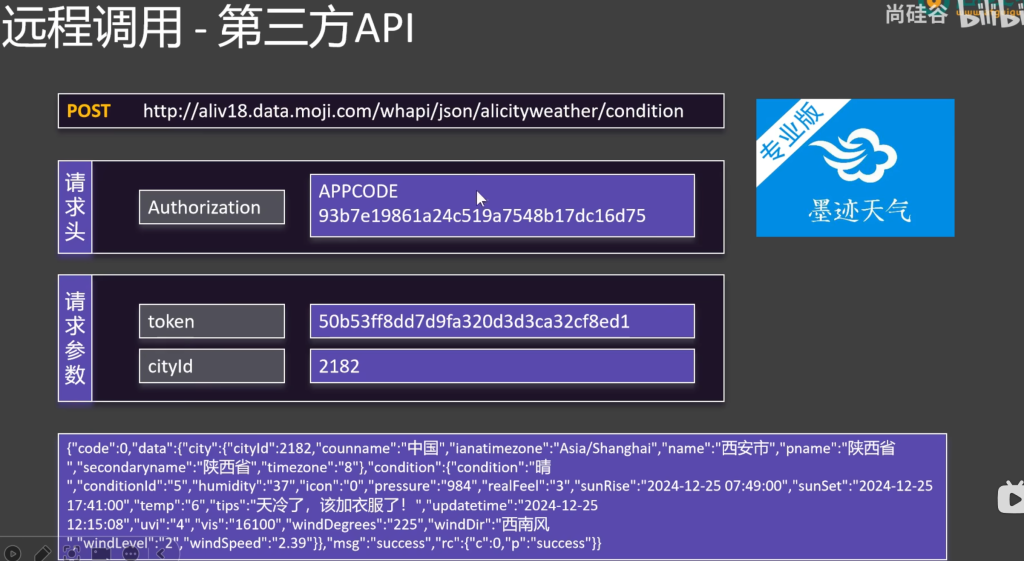
Task: Click the JSON response text box
Action: 502,496
